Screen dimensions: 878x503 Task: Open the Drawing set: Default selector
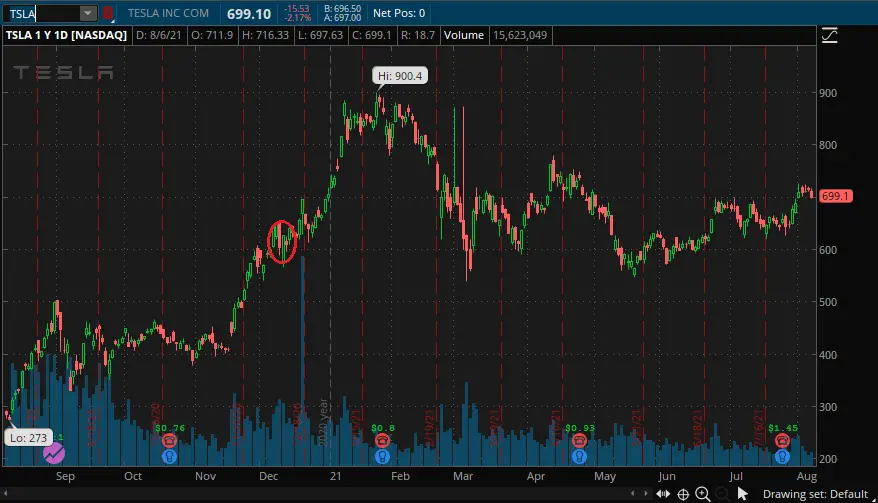[815, 494]
